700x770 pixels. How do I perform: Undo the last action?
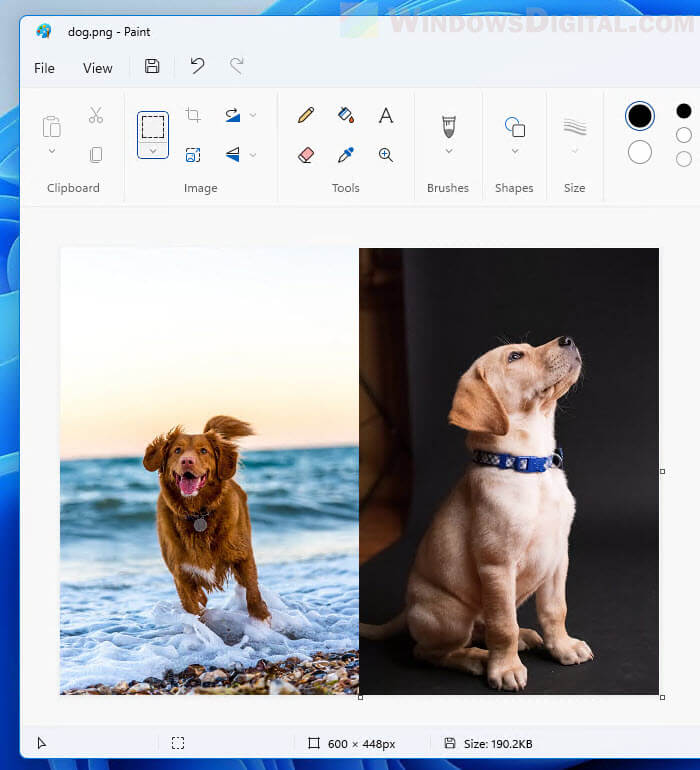(197, 66)
